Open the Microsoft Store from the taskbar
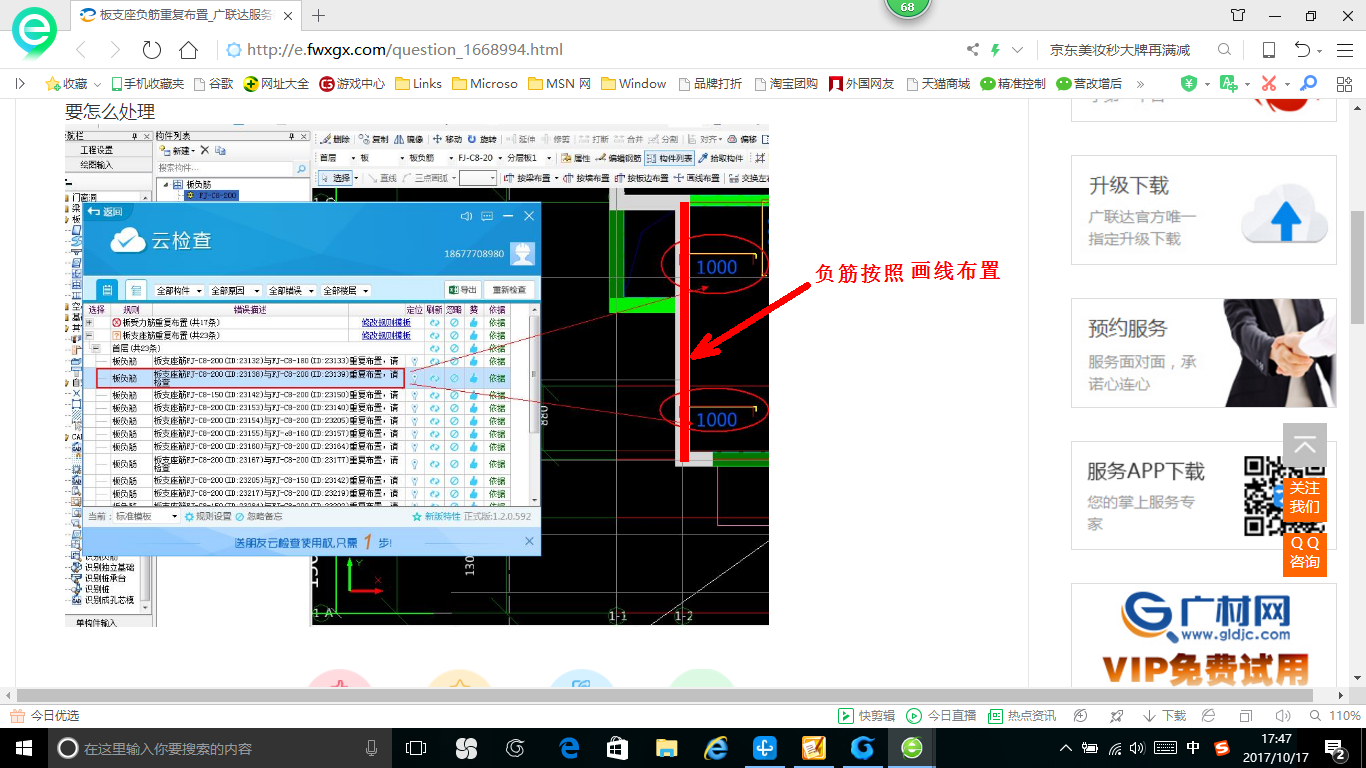Screen dimensions: 1366x768 click(618, 748)
